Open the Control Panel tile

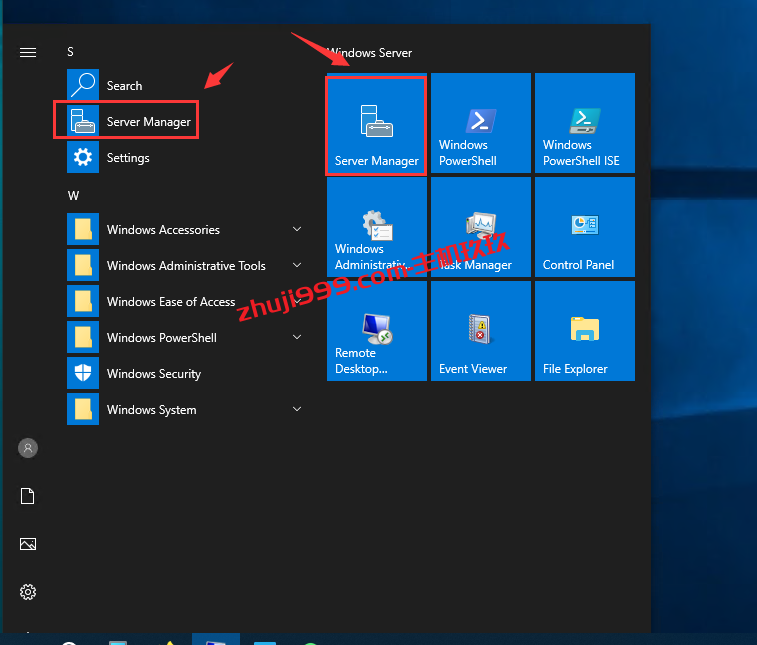point(585,227)
